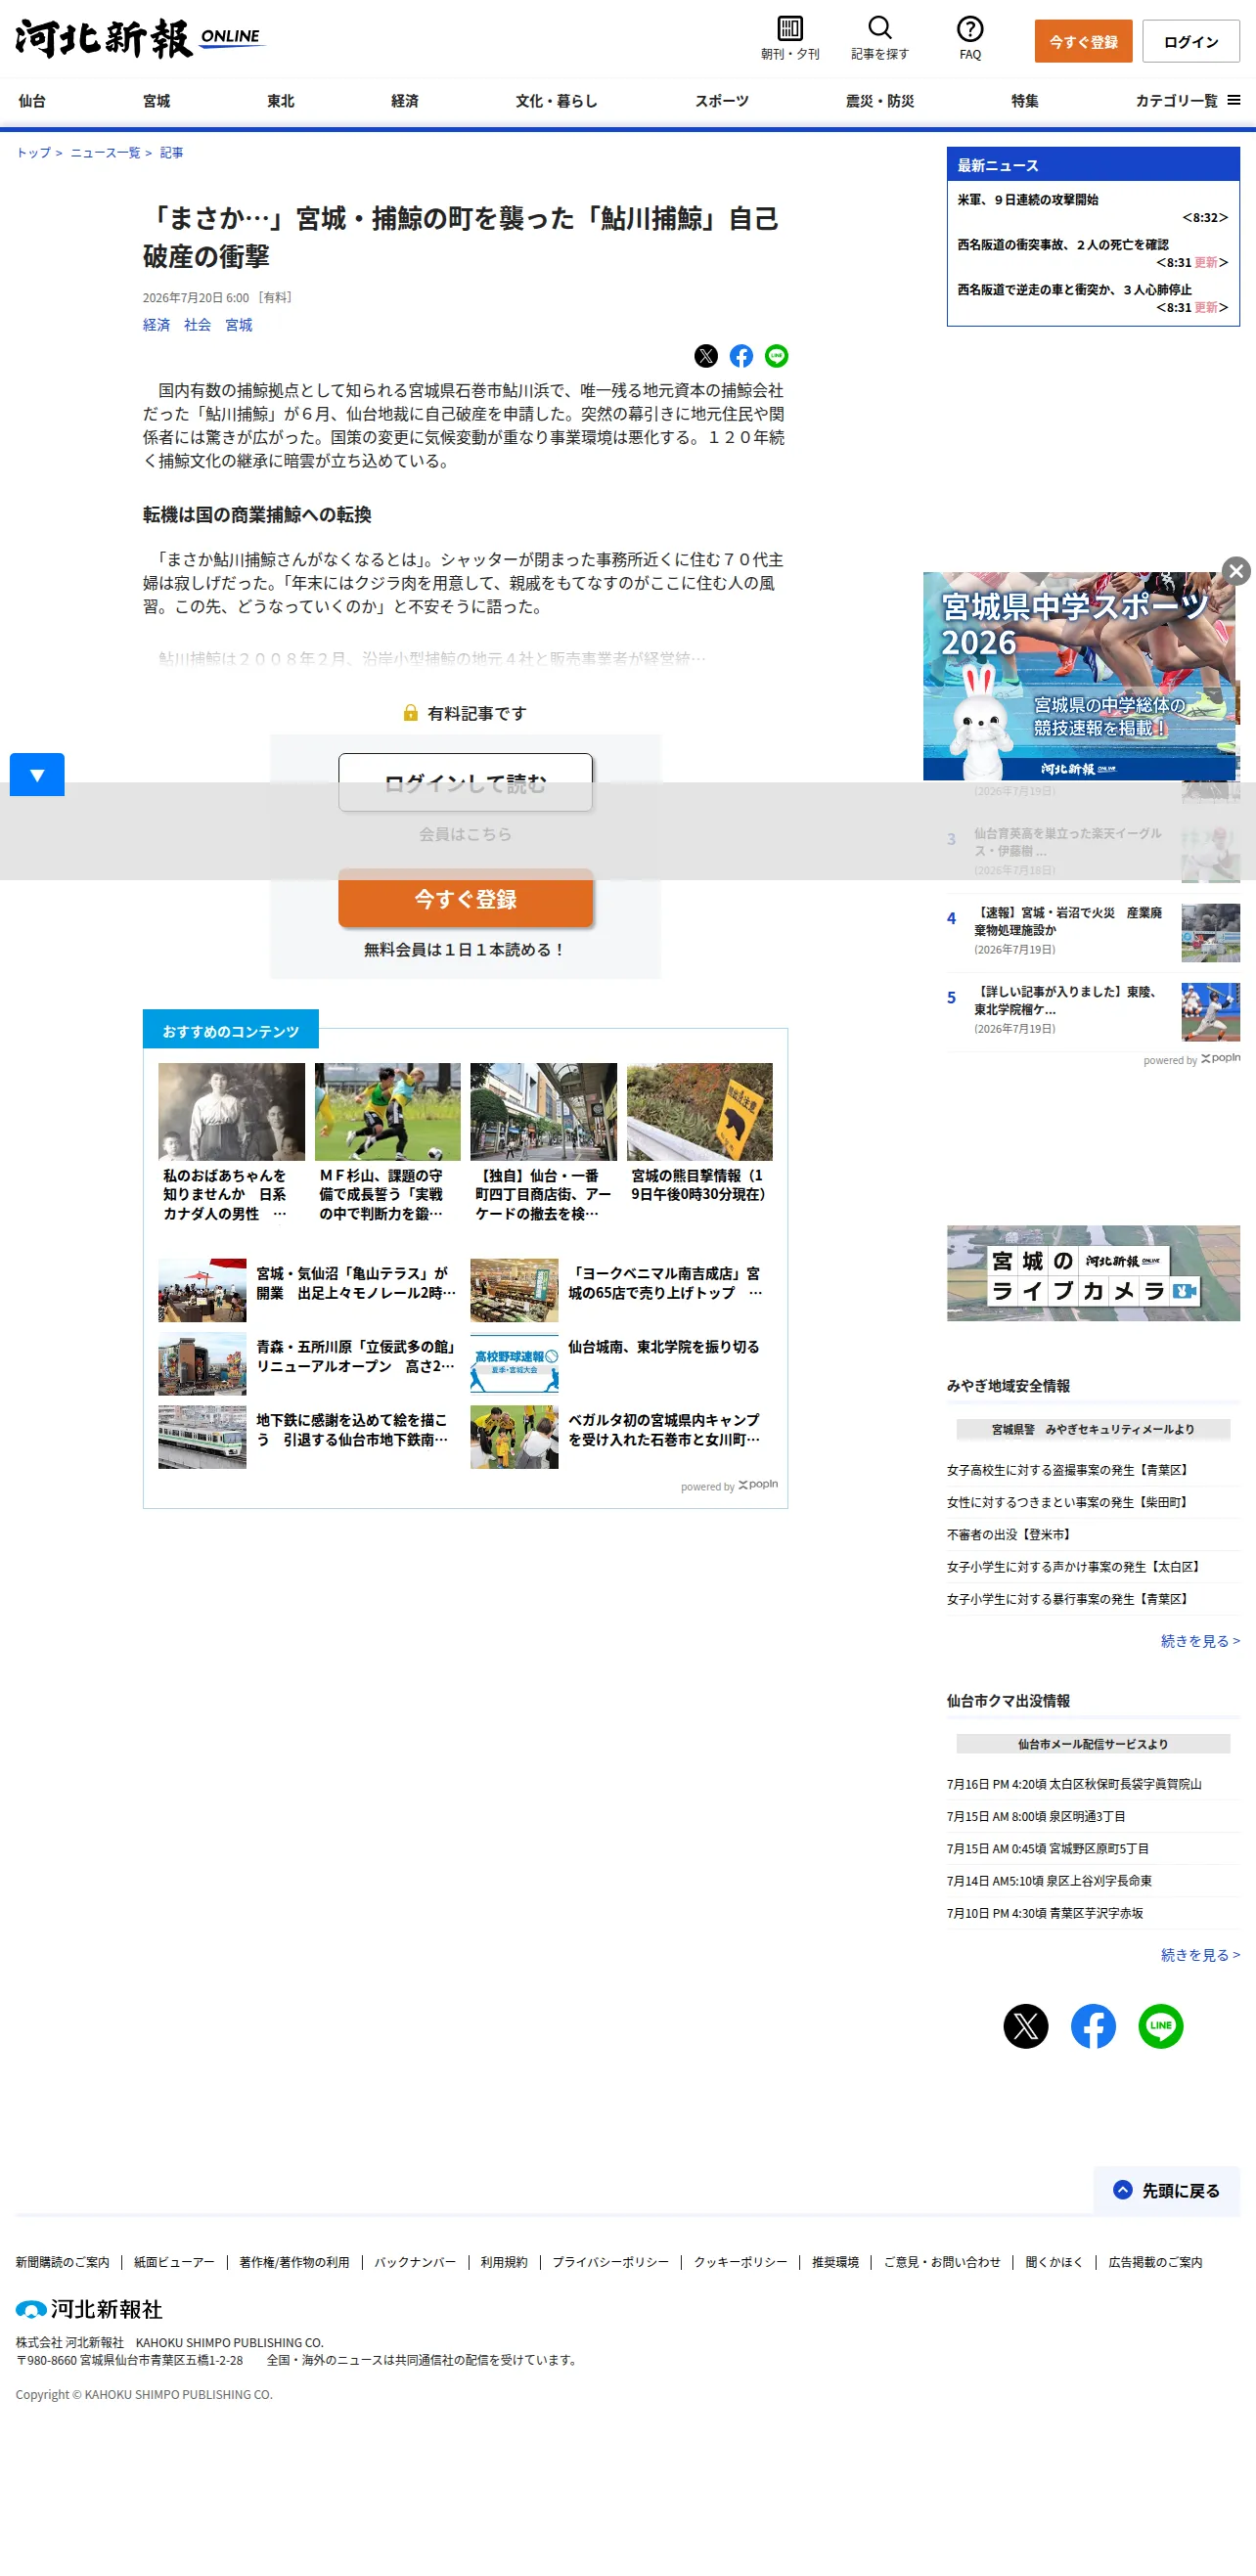Select the 宮城 navigation tab
The height and width of the screenshot is (2576, 1256).
point(156,101)
